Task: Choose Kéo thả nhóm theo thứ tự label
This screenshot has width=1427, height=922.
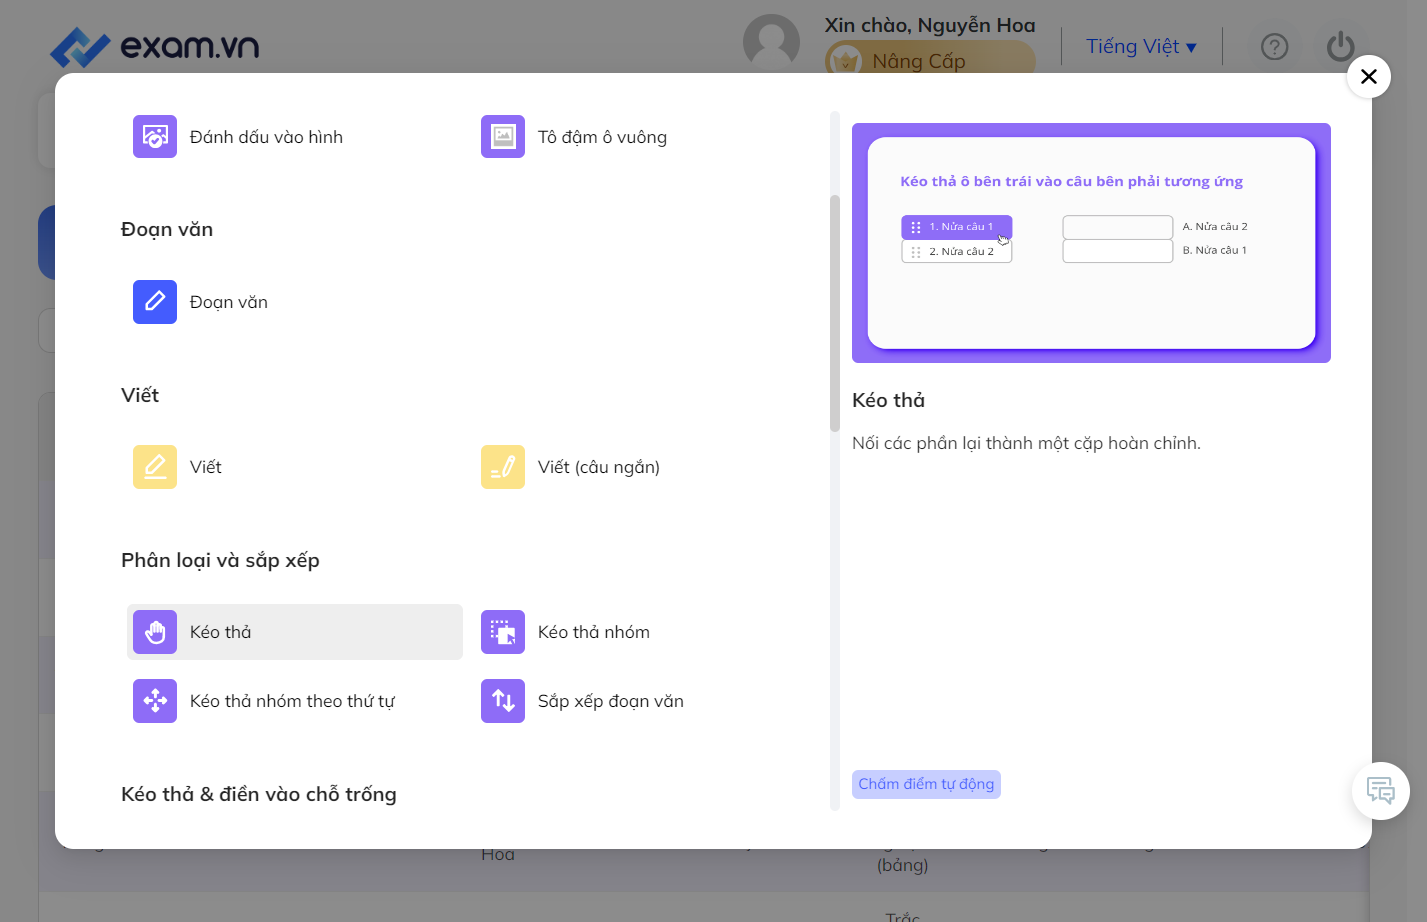Action: point(292,701)
